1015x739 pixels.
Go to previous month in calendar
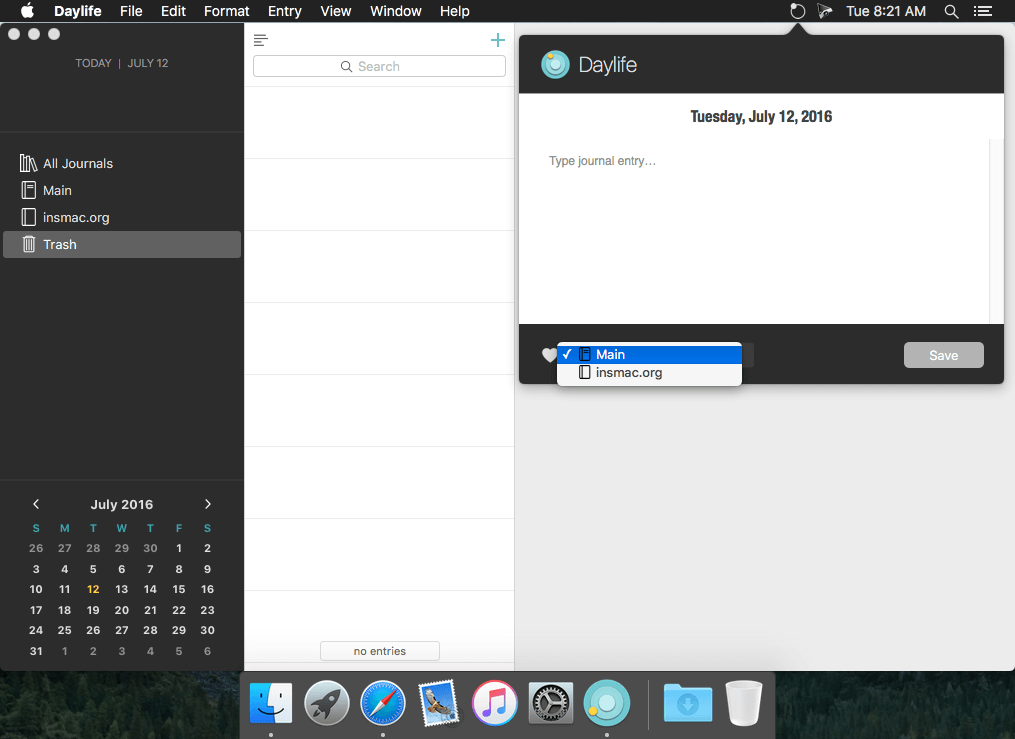pos(36,504)
